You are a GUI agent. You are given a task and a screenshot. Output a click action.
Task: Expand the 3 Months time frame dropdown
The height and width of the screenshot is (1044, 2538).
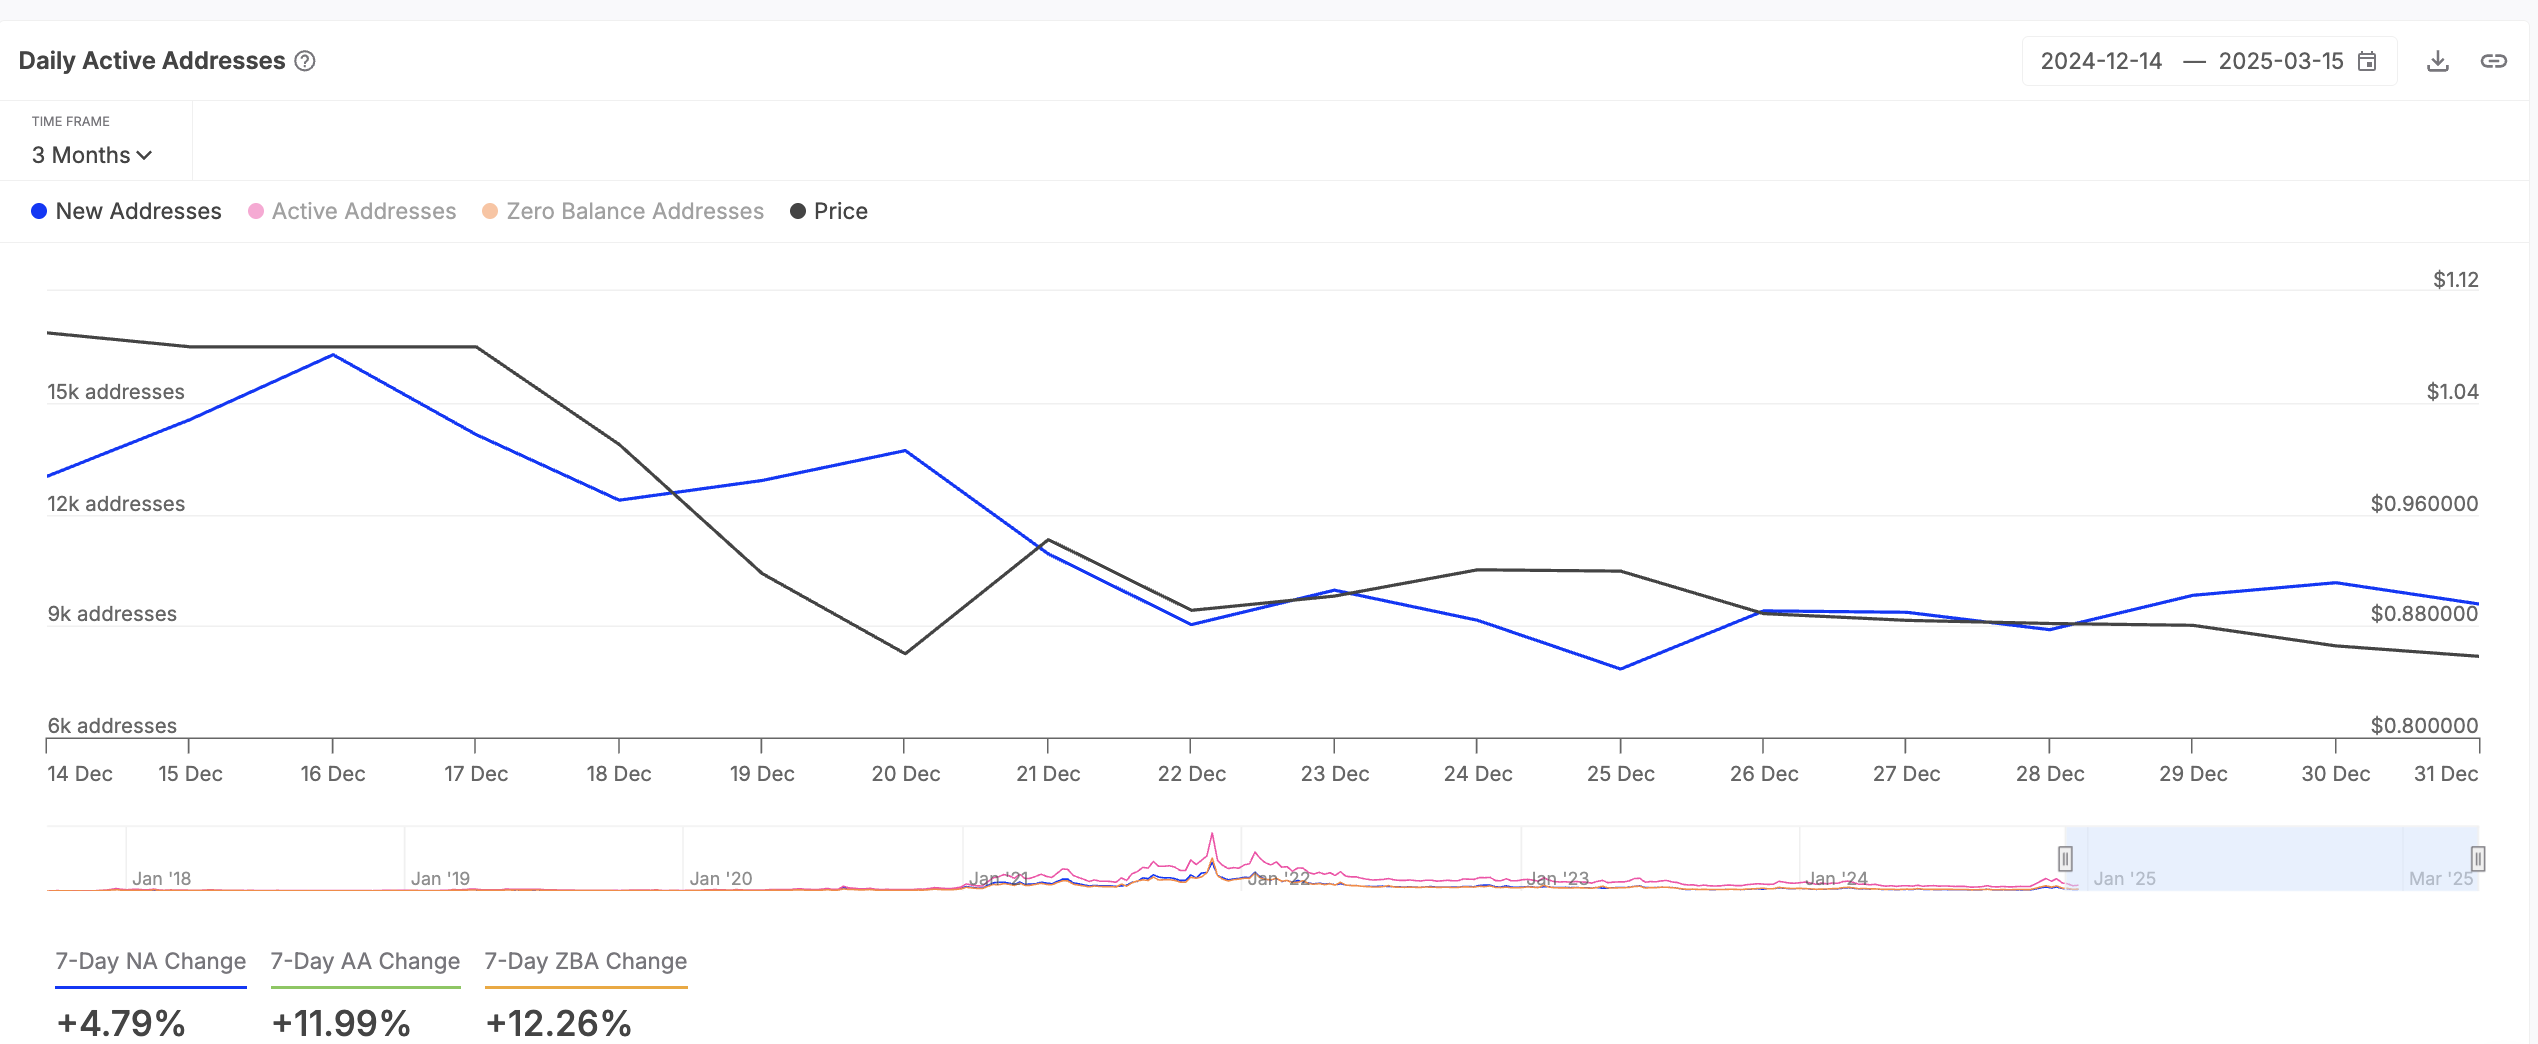pyautogui.click(x=92, y=155)
